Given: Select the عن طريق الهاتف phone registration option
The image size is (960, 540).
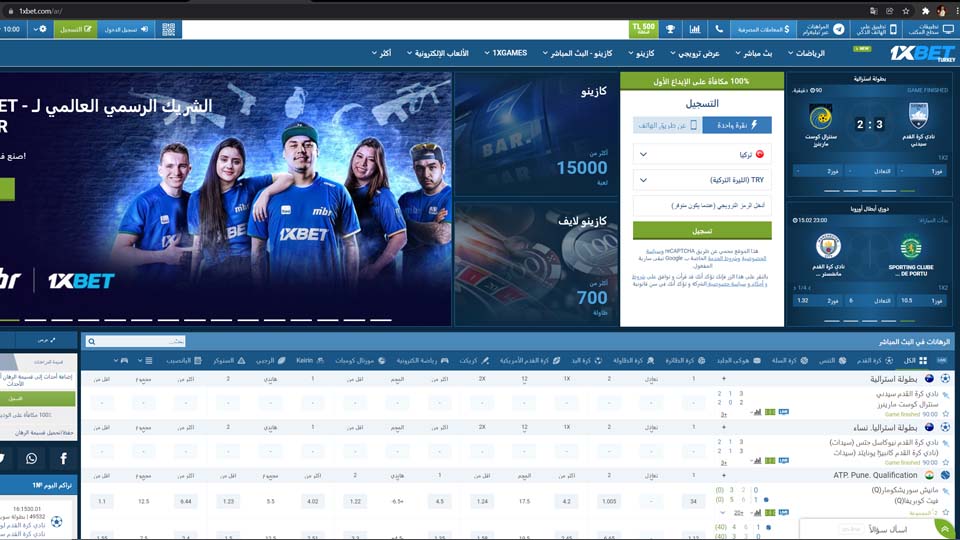Looking at the screenshot, I should (667, 125).
